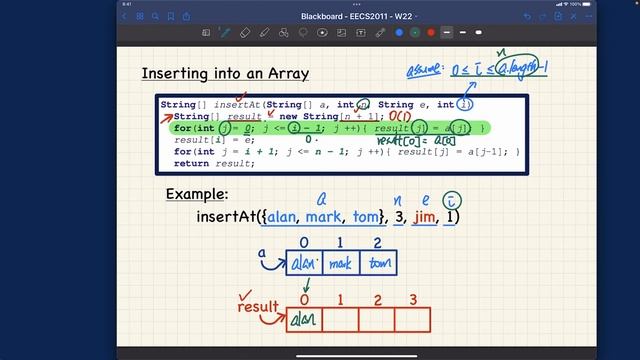Tap the multitasking three-dots control at top

click(357, 4)
